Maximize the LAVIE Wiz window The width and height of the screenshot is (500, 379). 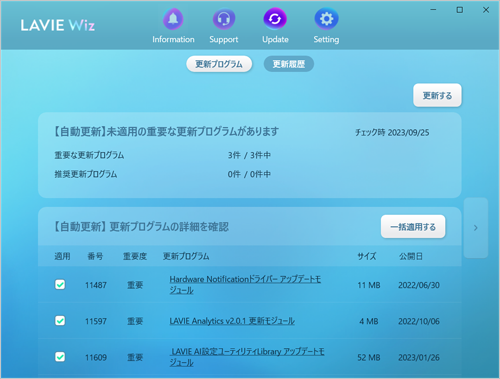tap(460, 10)
